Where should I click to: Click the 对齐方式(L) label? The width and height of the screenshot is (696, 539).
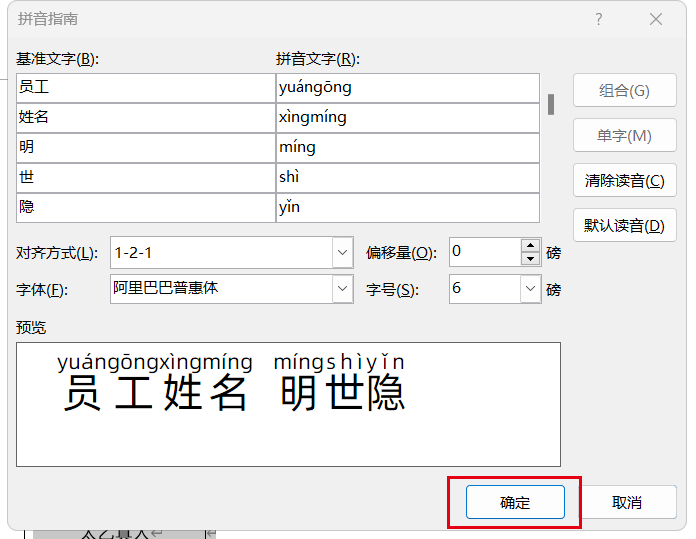point(57,253)
